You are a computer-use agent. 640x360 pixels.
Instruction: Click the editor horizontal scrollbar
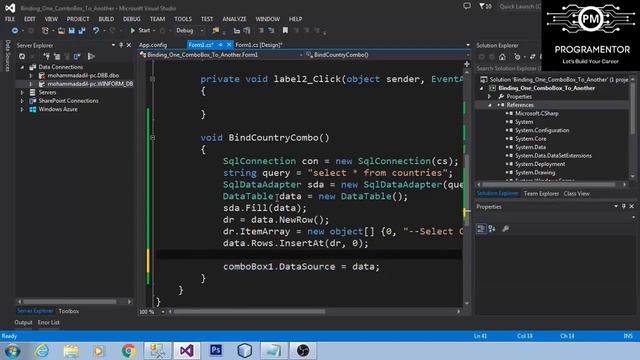pyautogui.click(x=250, y=312)
